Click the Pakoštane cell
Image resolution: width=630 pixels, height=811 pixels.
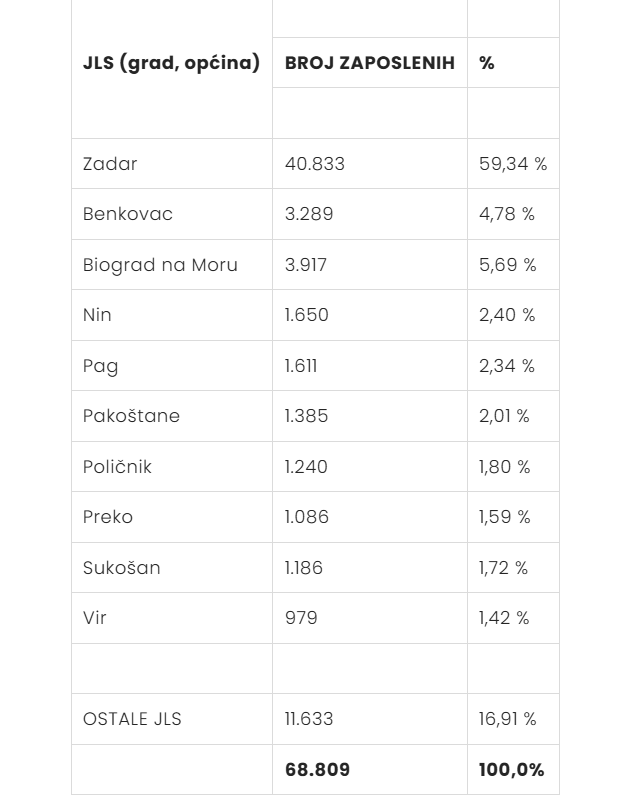point(131,416)
